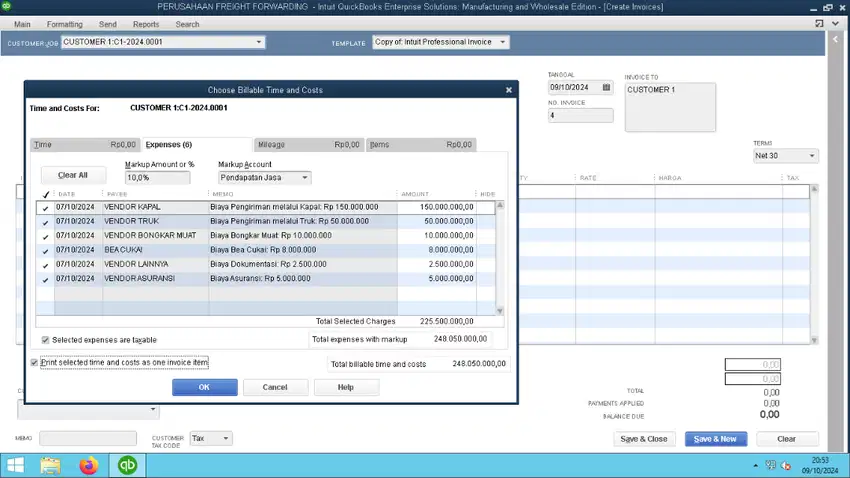Uncheck the VENDOR LAINNYA expense row
This screenshot has width=850, height=478.
tap(46, 264)
